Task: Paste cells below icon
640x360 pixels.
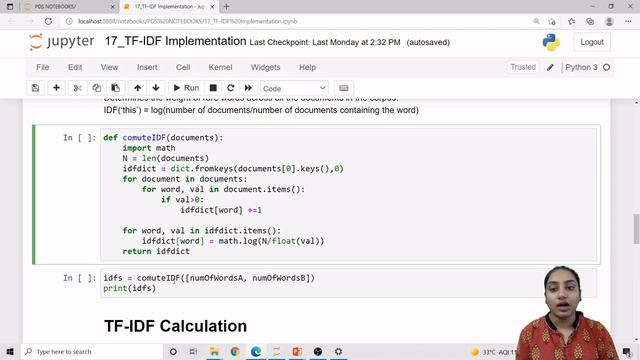Action: point(116,88)
